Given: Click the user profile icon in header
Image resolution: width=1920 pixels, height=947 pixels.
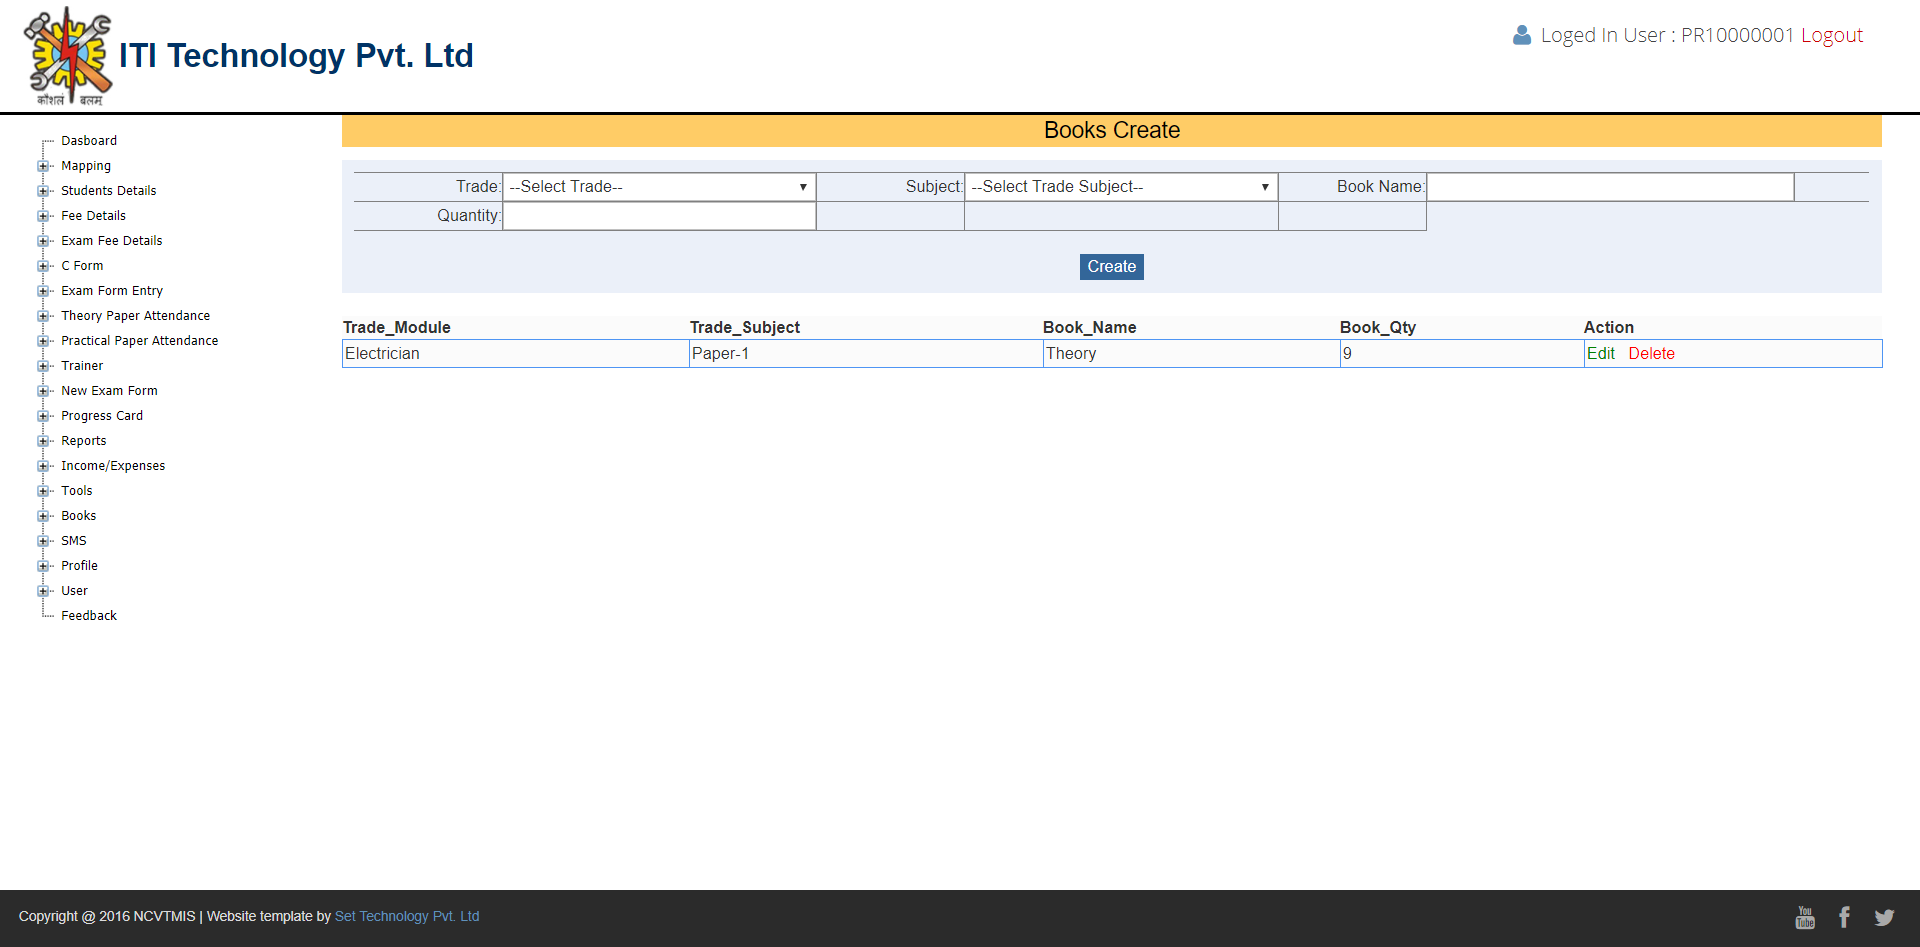Looking at the screenshot, I should point(1521,35).
